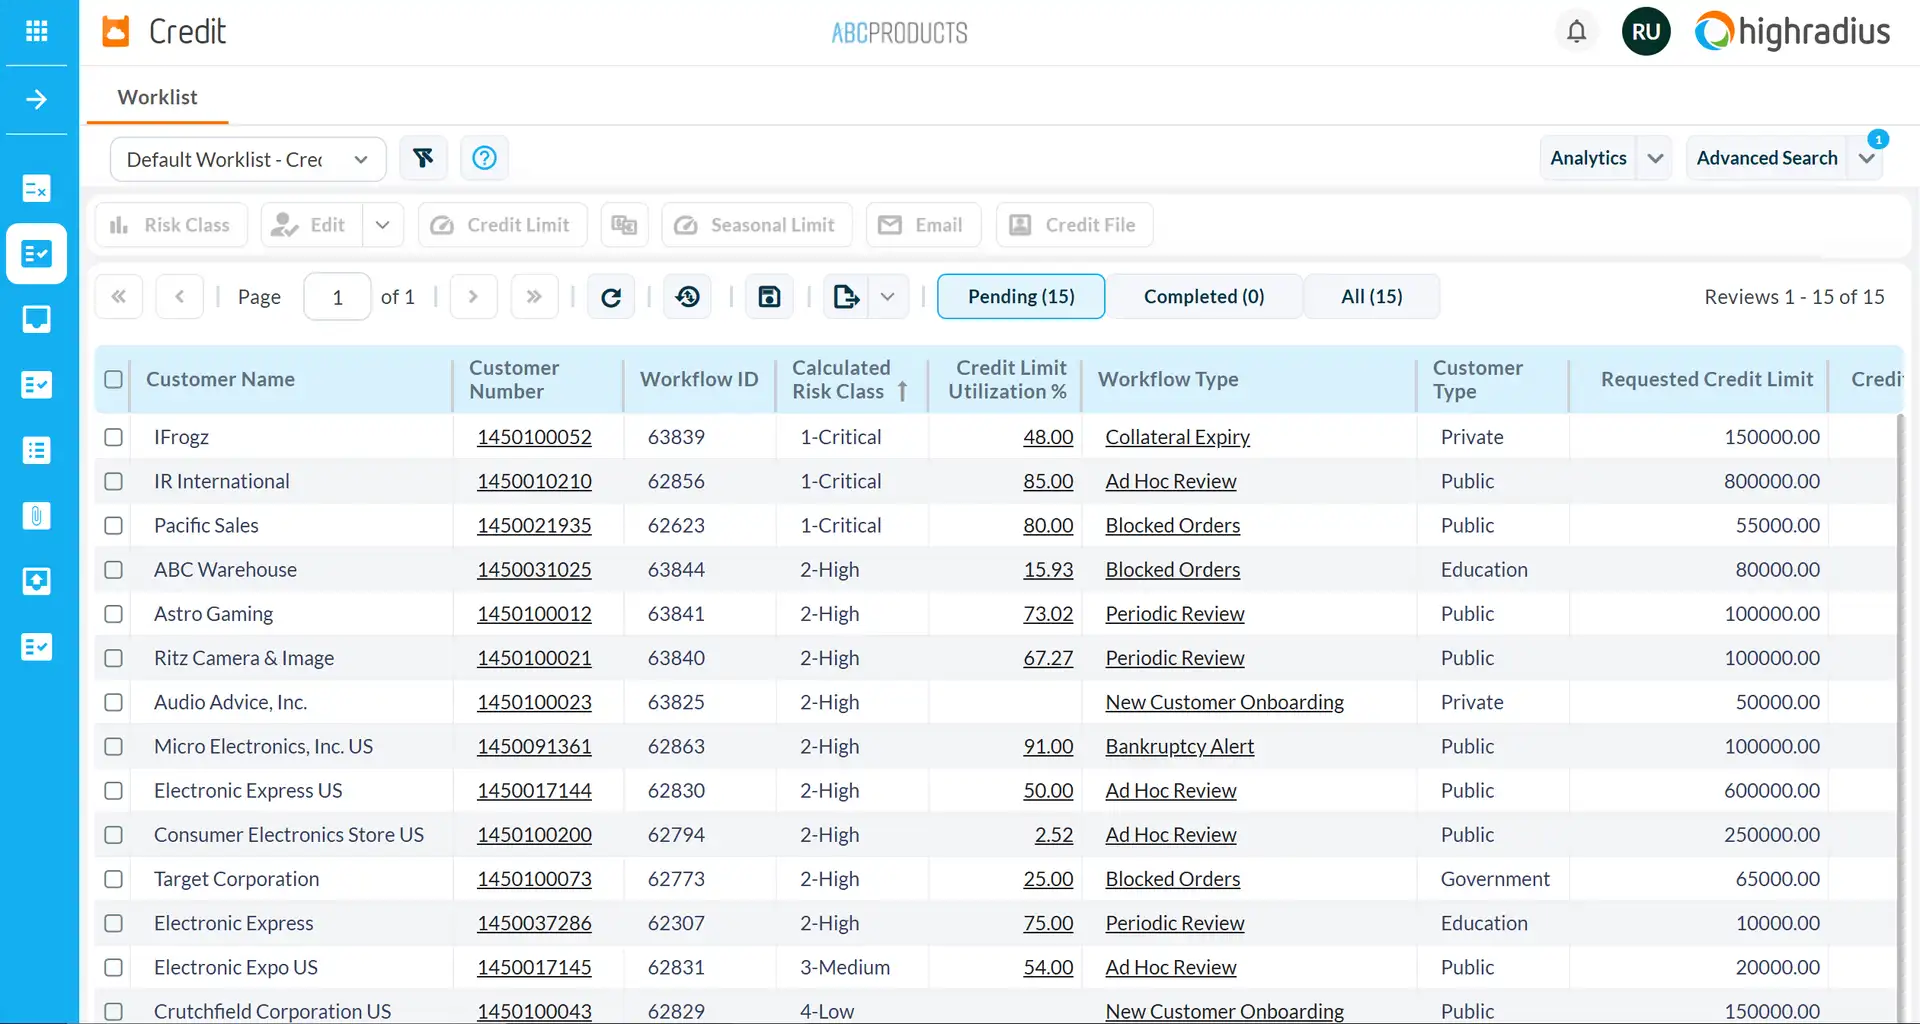The height and width of the screenshot is (1024, 1920).
Task: Open the upload sidebar icon
Action: [x=37, y=581]
